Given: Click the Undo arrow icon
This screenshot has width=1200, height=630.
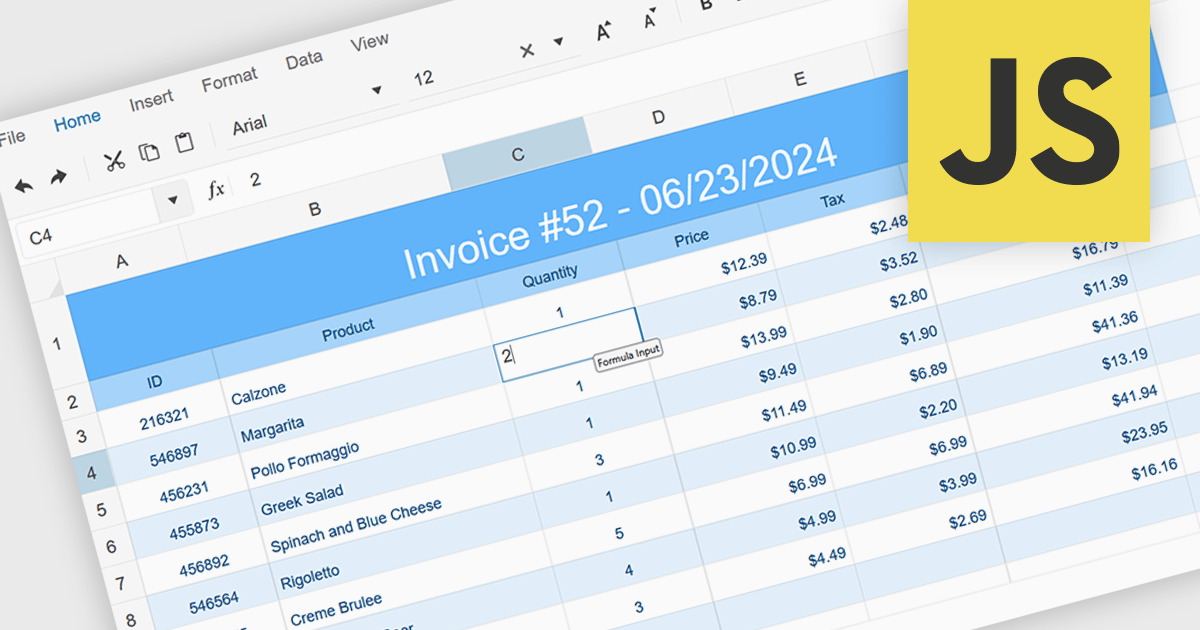Looking at the screenshot, I should (24, 185).
